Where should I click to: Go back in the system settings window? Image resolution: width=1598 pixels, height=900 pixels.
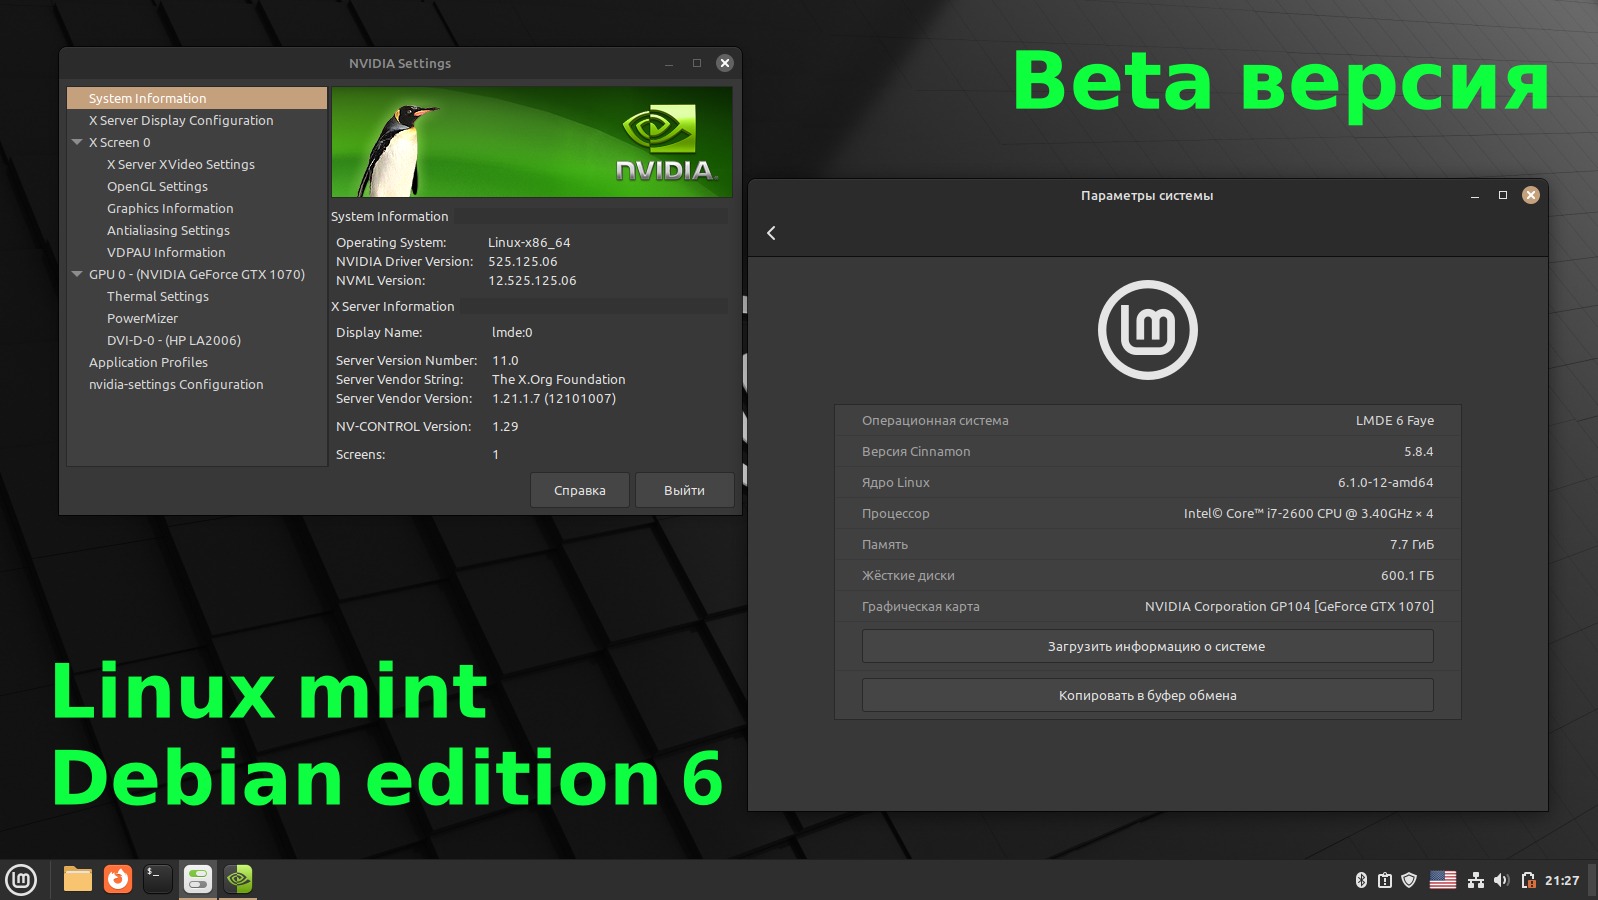771,233
